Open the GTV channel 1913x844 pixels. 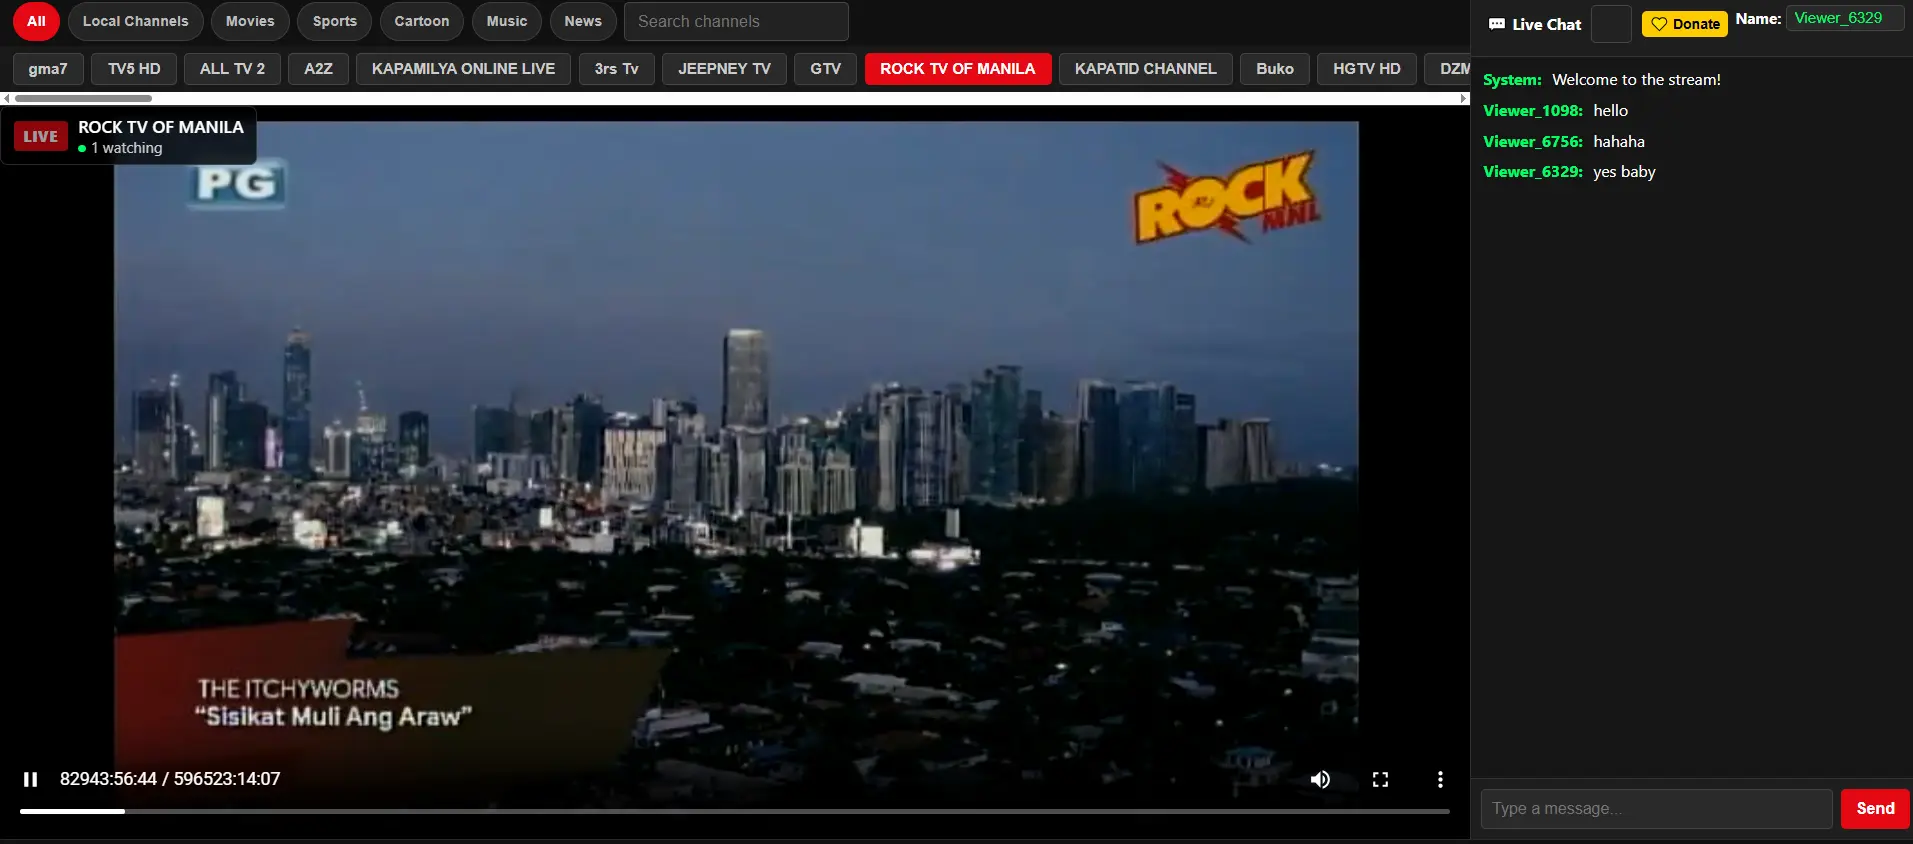point(825,69)
